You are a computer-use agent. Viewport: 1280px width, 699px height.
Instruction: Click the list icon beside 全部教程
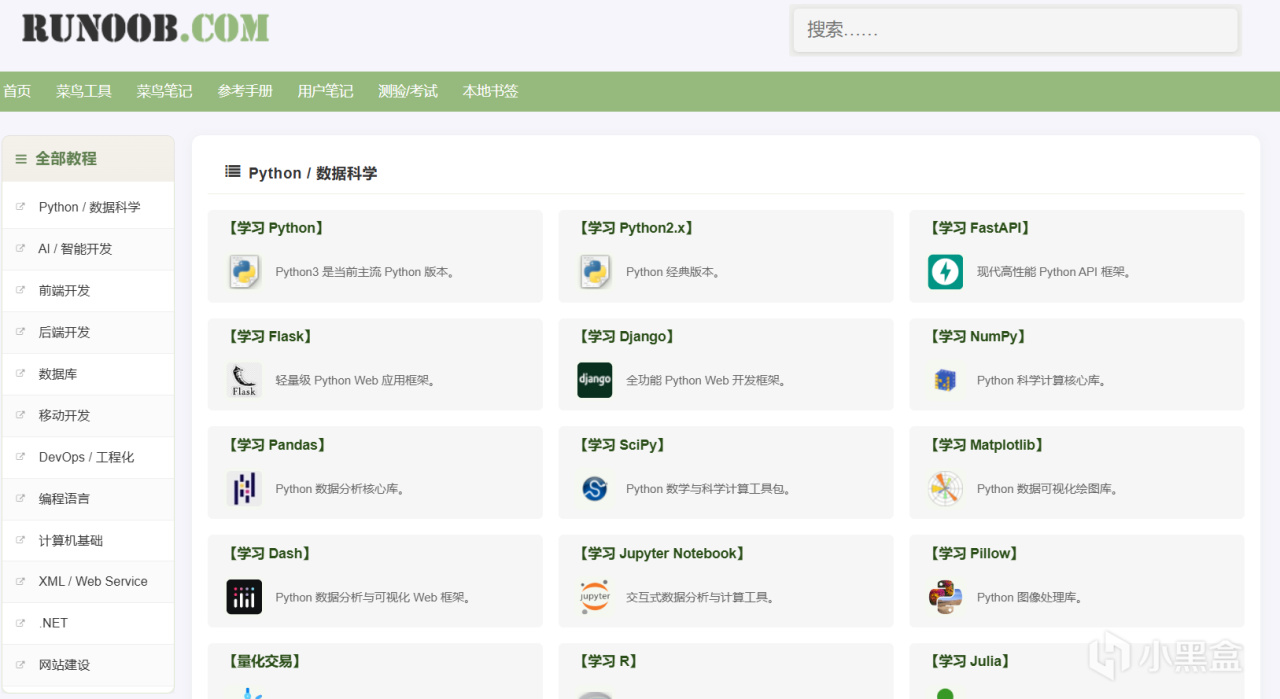click(21, 159)
